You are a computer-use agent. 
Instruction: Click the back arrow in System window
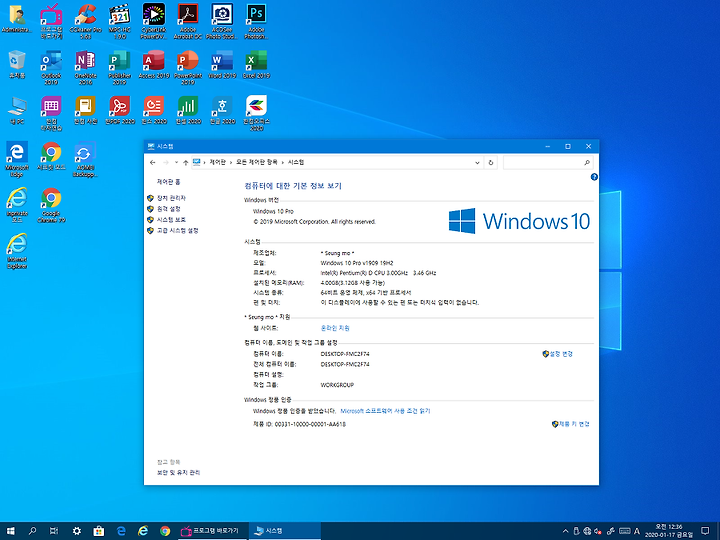(x=152, y=163)
